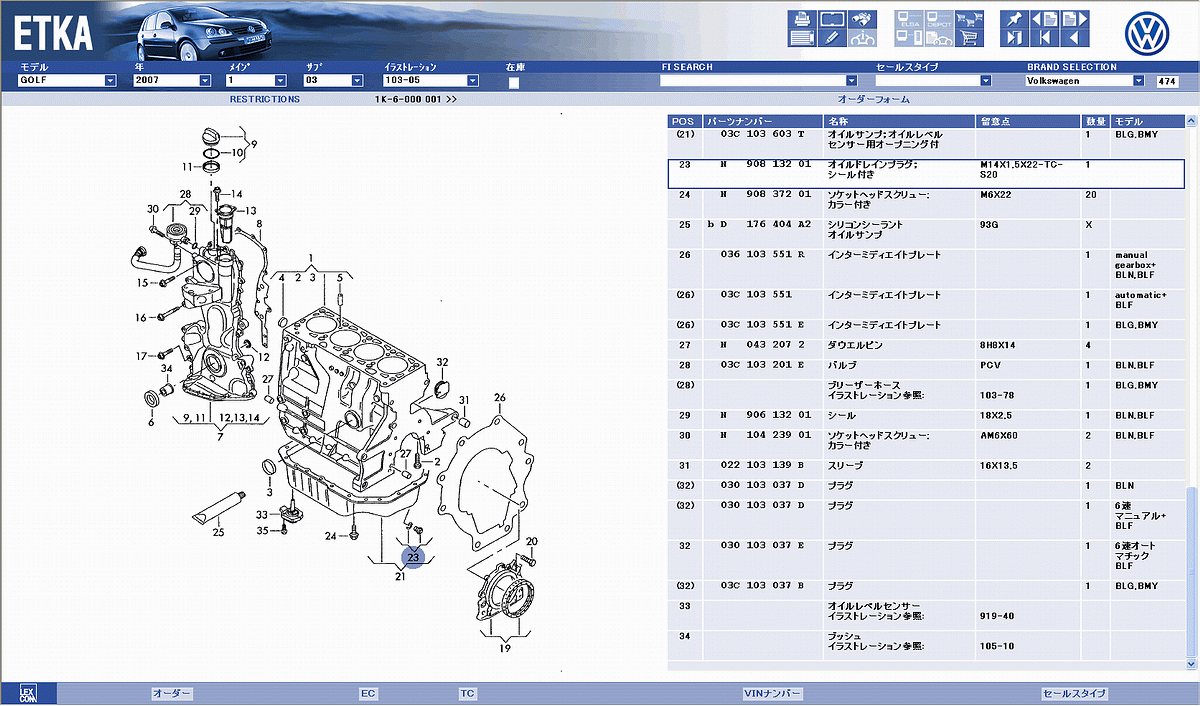Open search with the binoculars icon

click(861, 18)
